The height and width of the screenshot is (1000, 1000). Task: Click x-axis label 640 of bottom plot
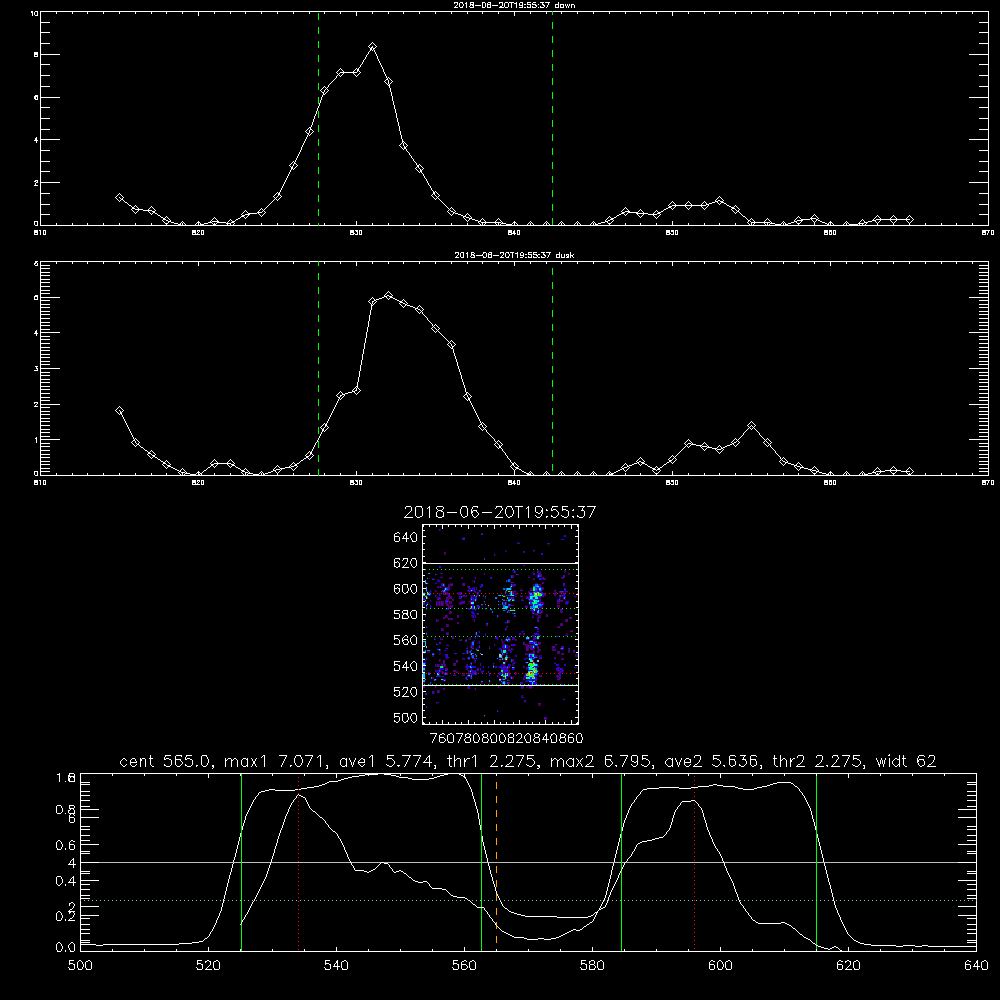pyautogui.click(x=976, y=966)
